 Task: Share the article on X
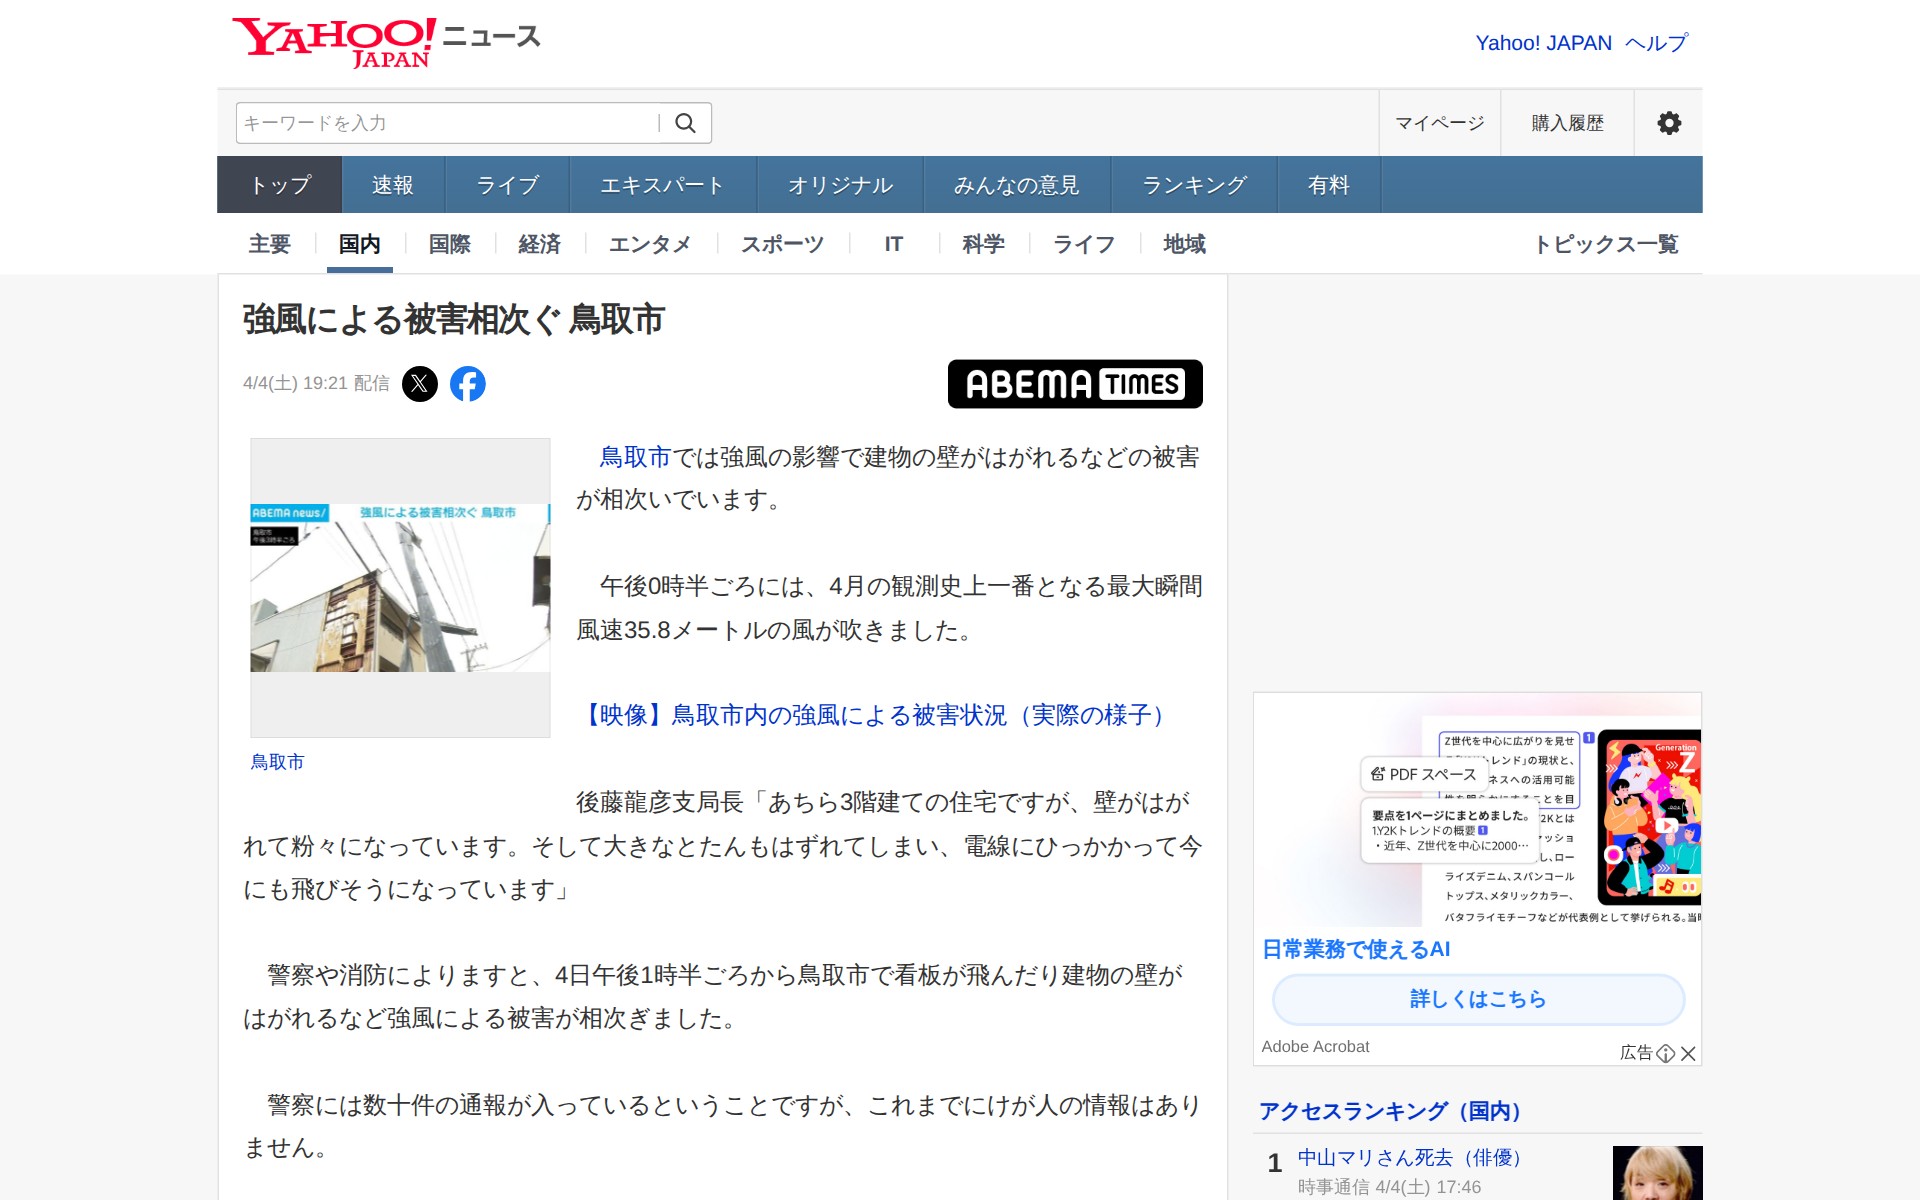pos(420,383)
